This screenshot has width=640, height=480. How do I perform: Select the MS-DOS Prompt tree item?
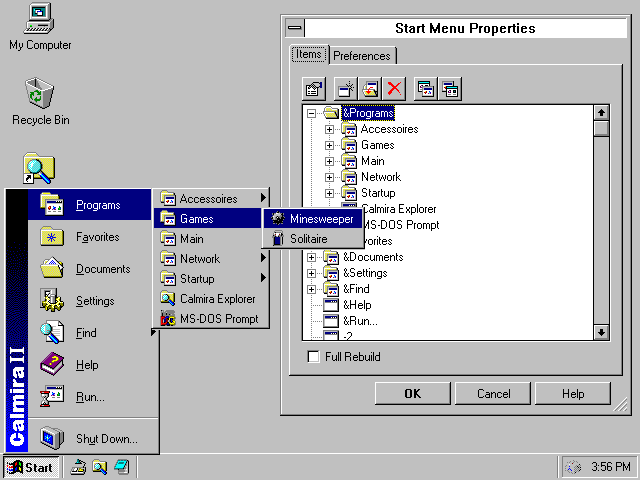pos(400,225)
